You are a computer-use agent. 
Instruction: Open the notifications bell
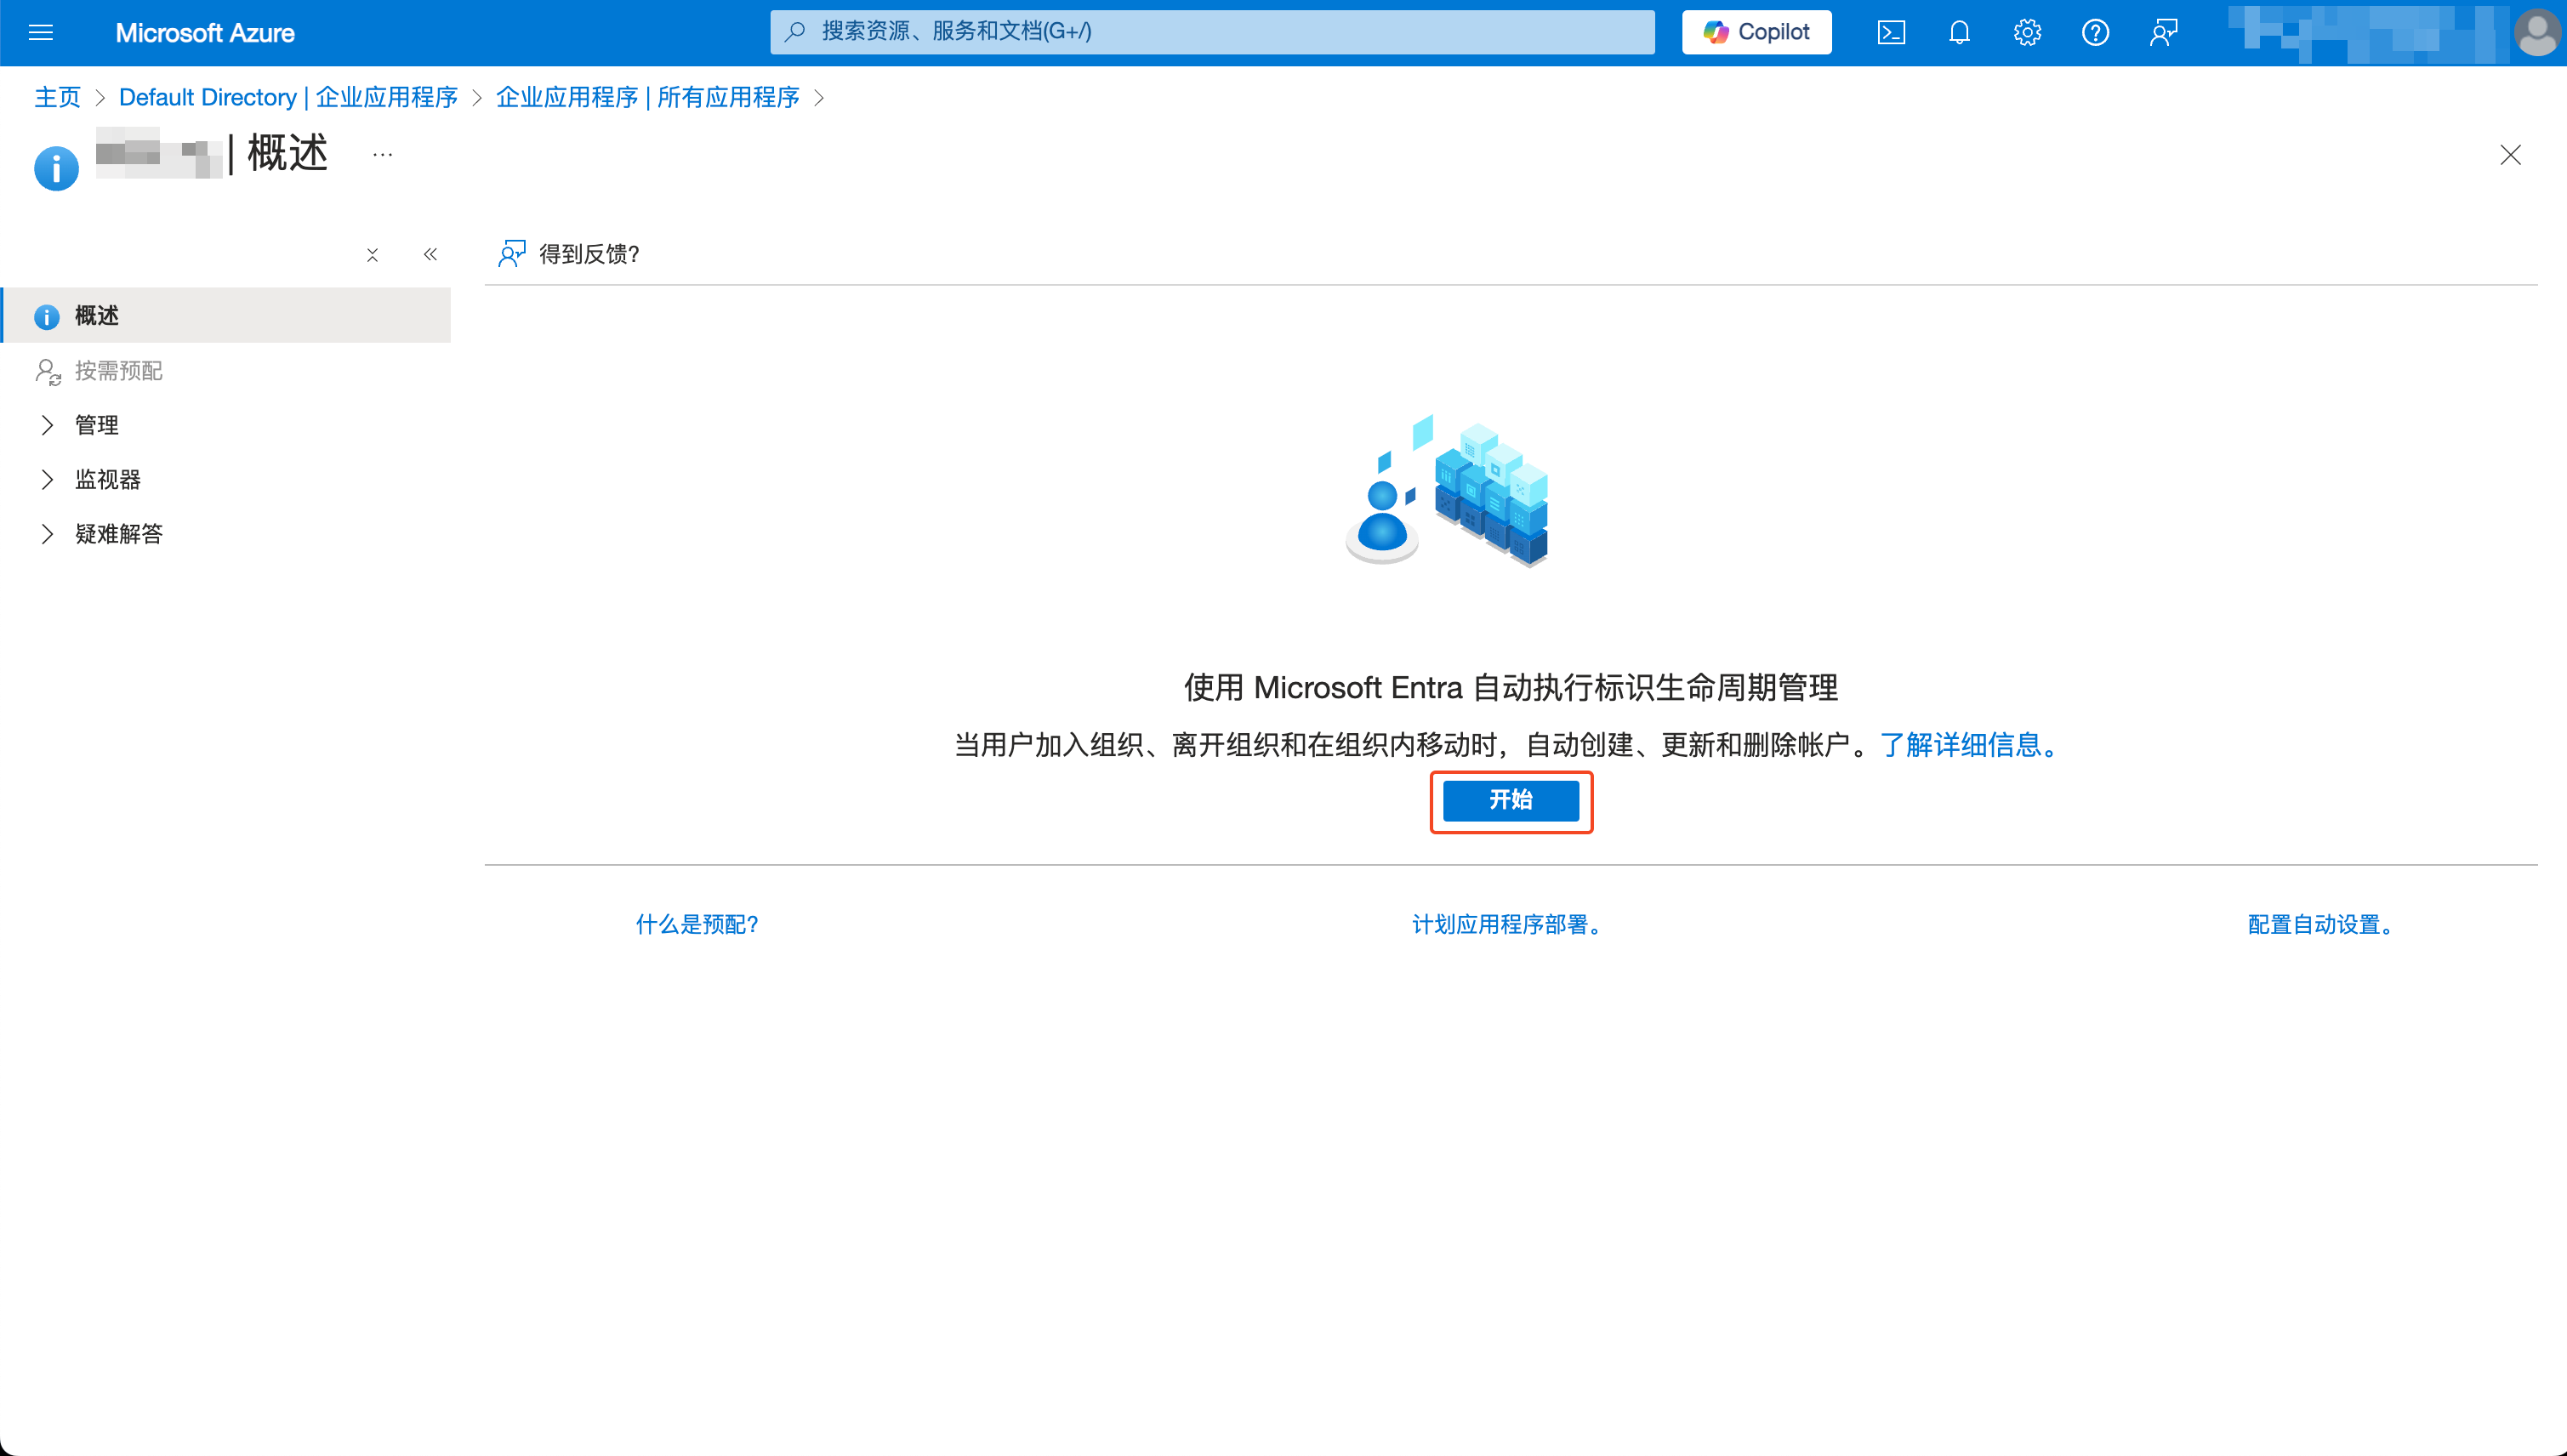(x=1957, y=32)
